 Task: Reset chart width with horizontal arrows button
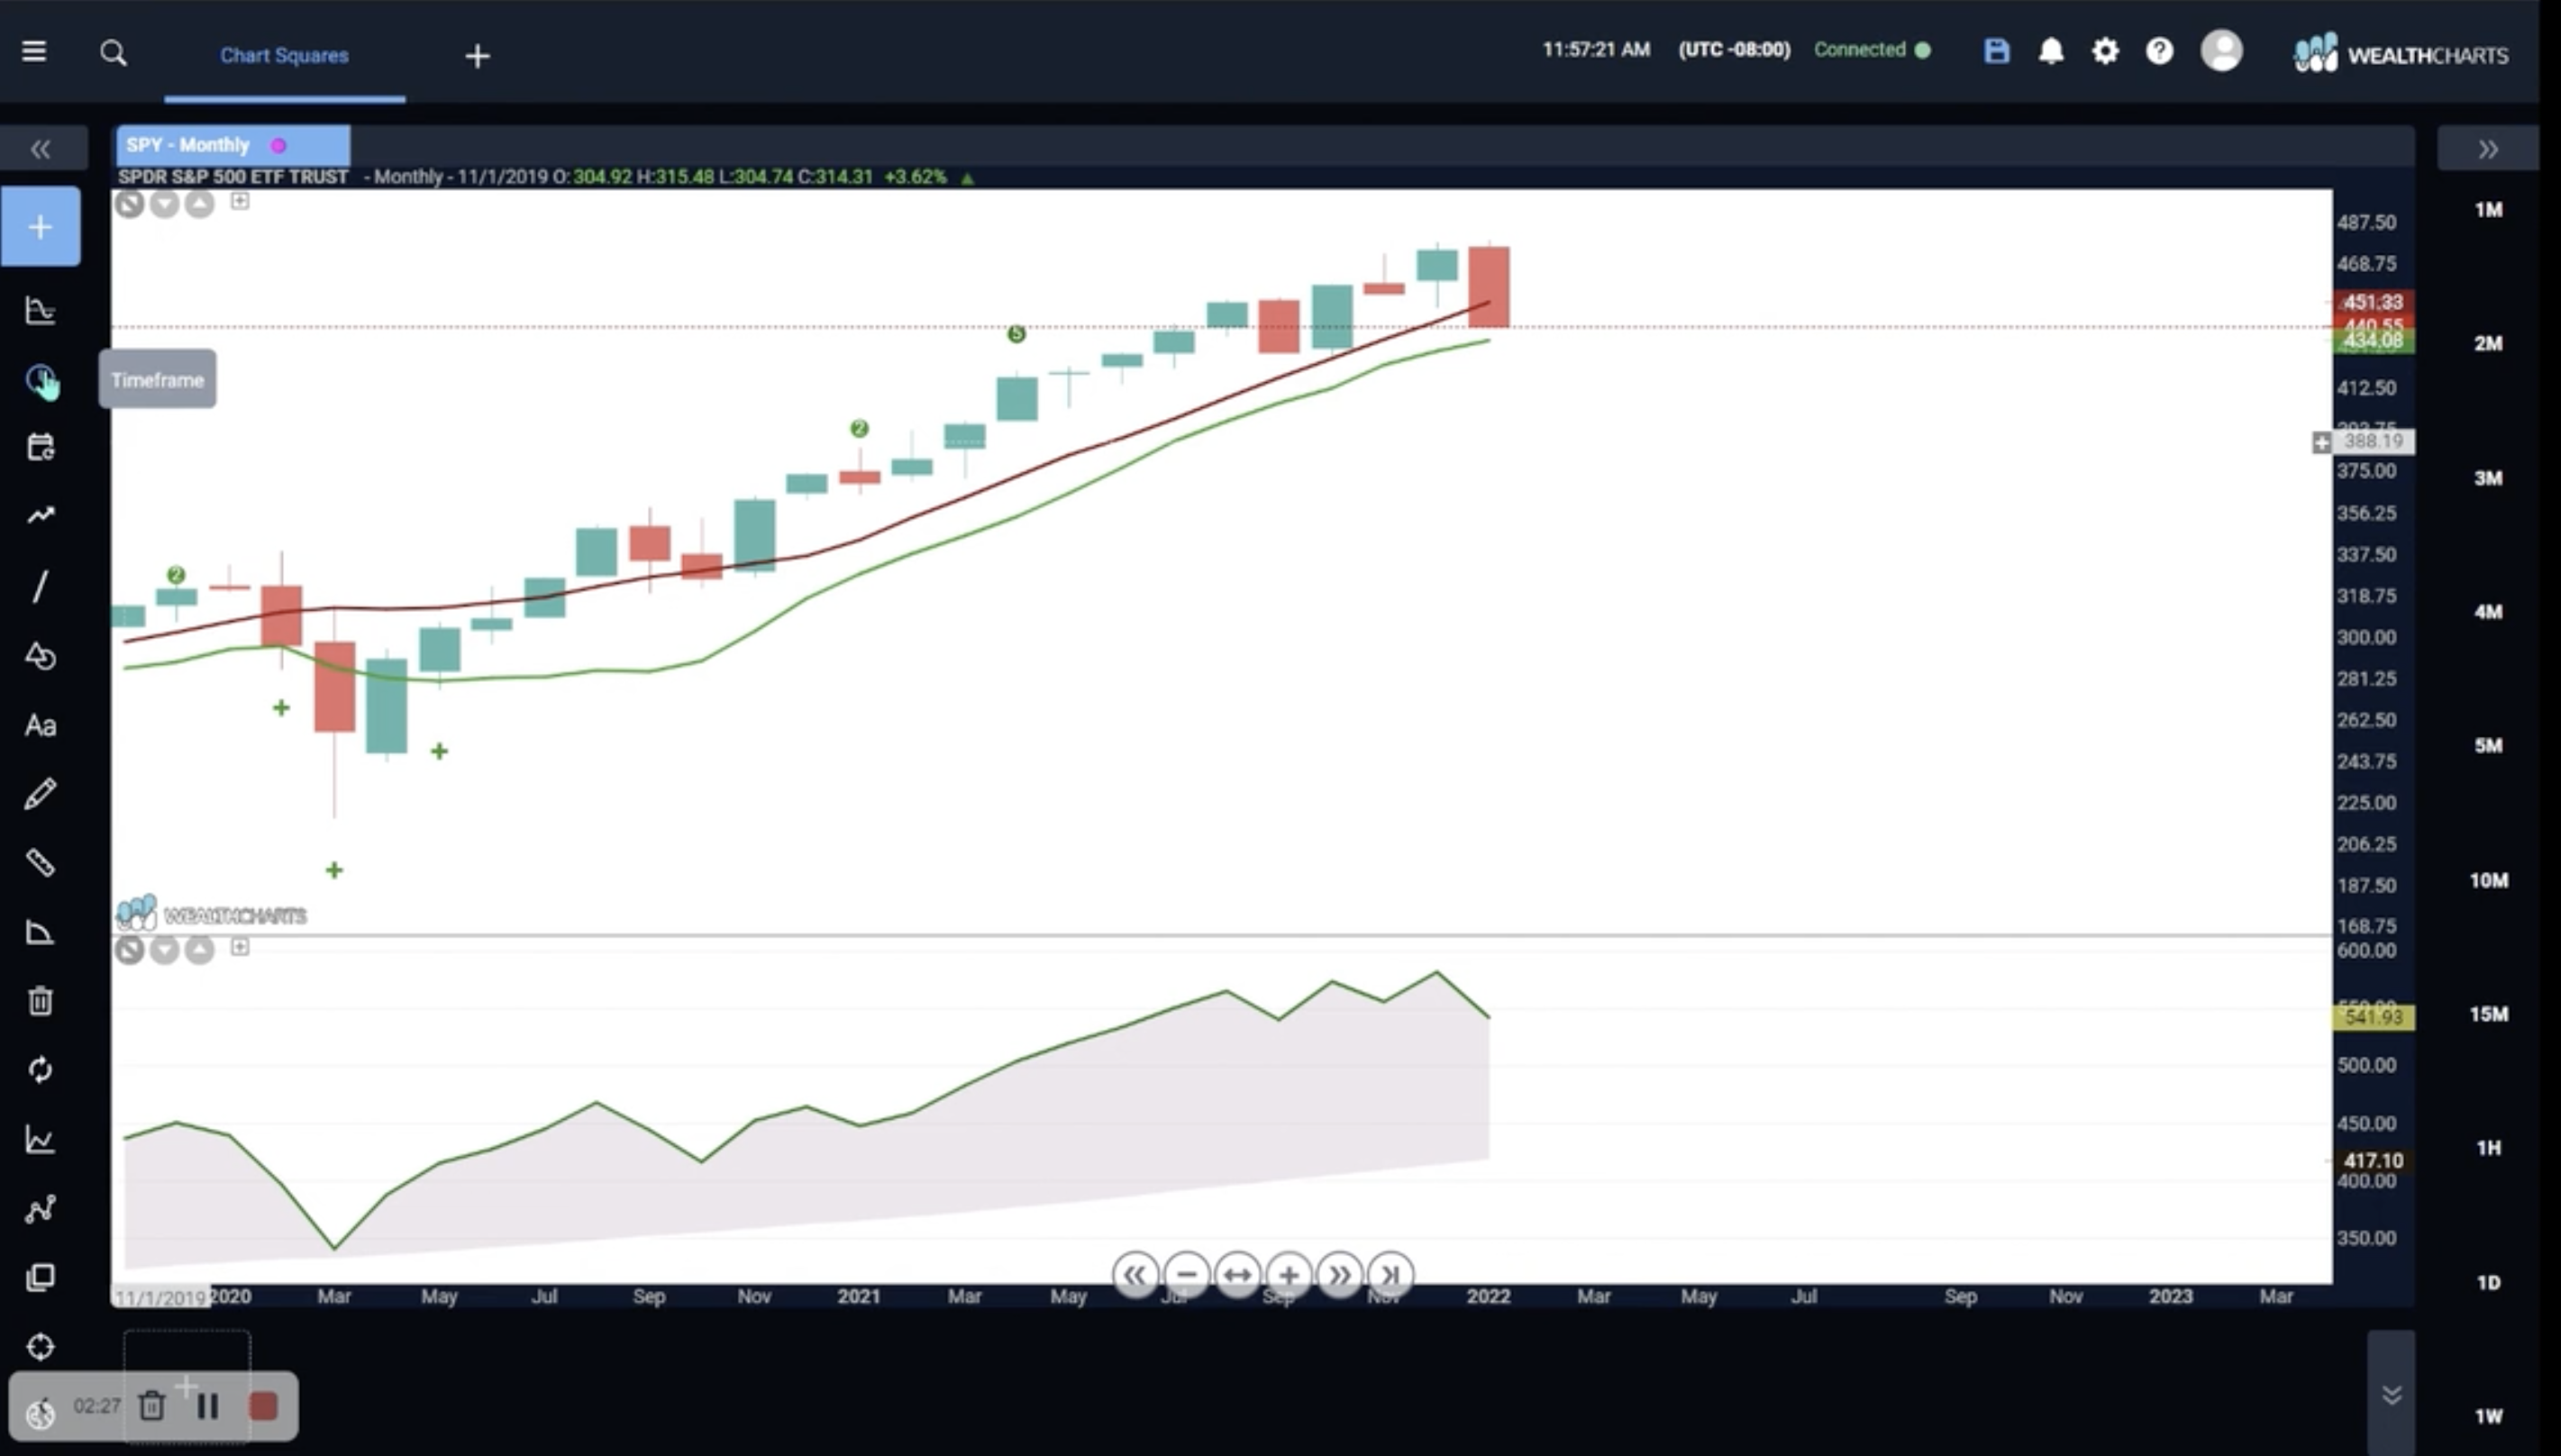point(1238,1275)
